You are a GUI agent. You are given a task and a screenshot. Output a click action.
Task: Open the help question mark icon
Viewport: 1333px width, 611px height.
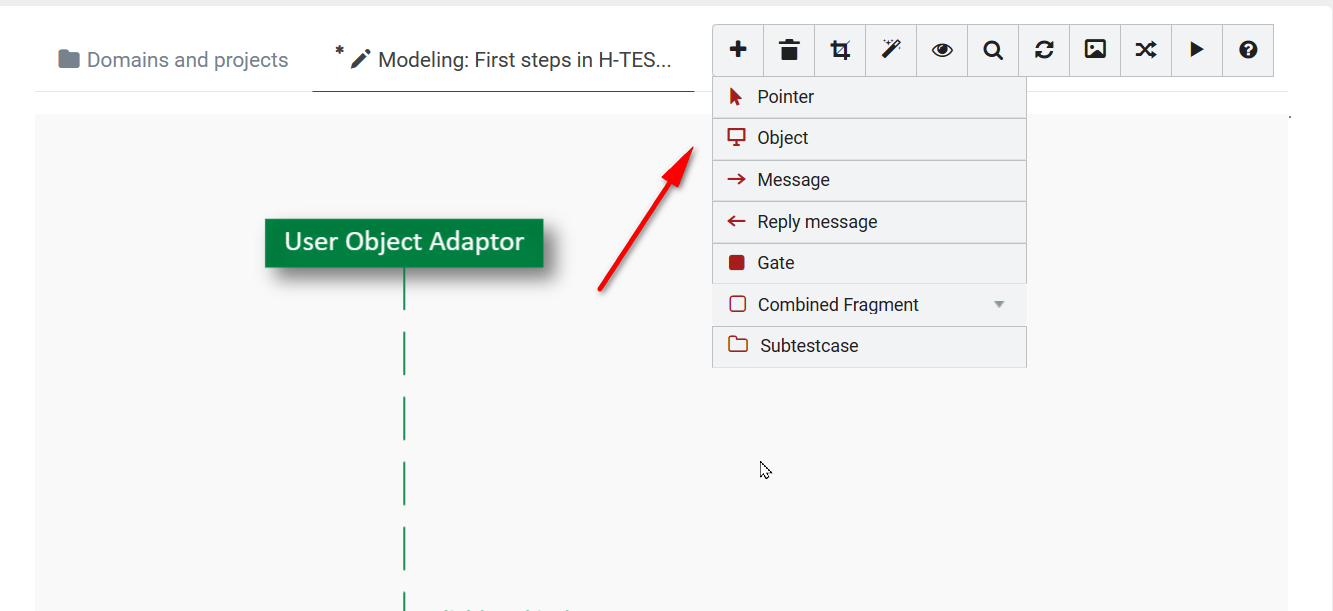click(x=1248, y=50)
